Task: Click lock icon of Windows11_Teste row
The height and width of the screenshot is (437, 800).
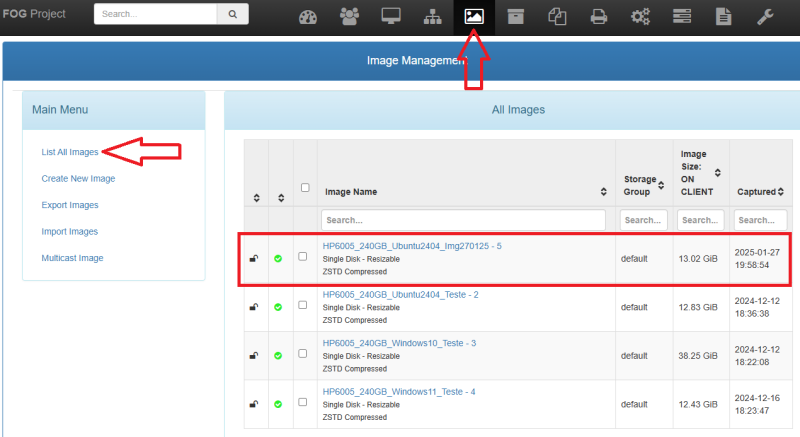Action: 254,404
